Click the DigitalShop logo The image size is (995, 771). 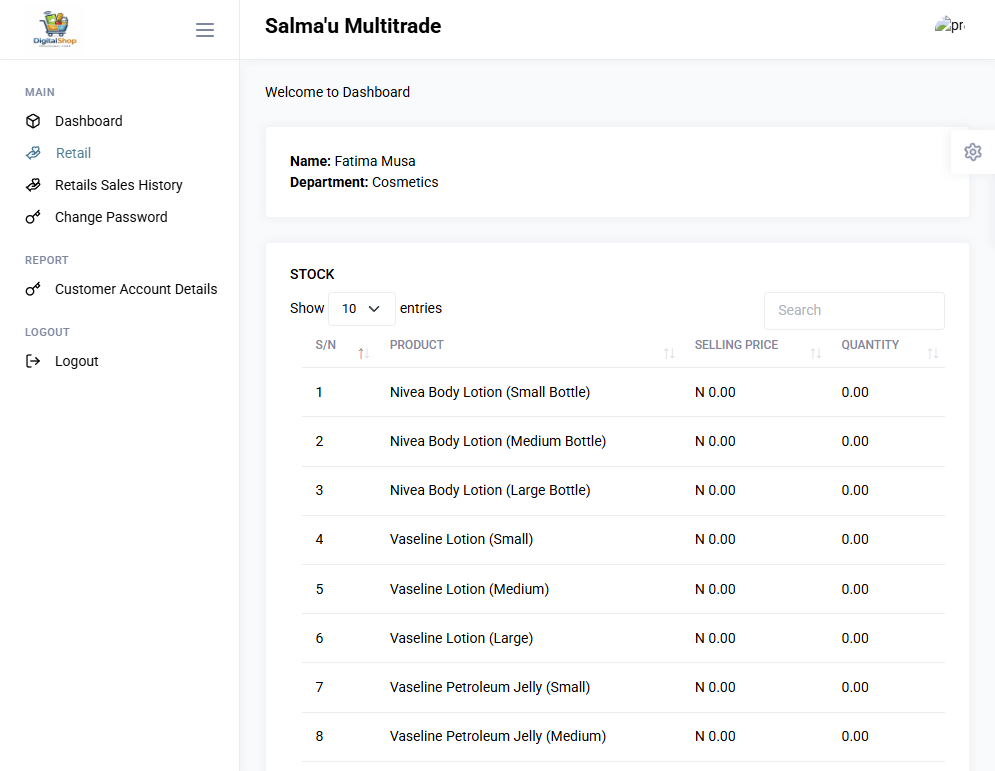(x=55, y=29)
